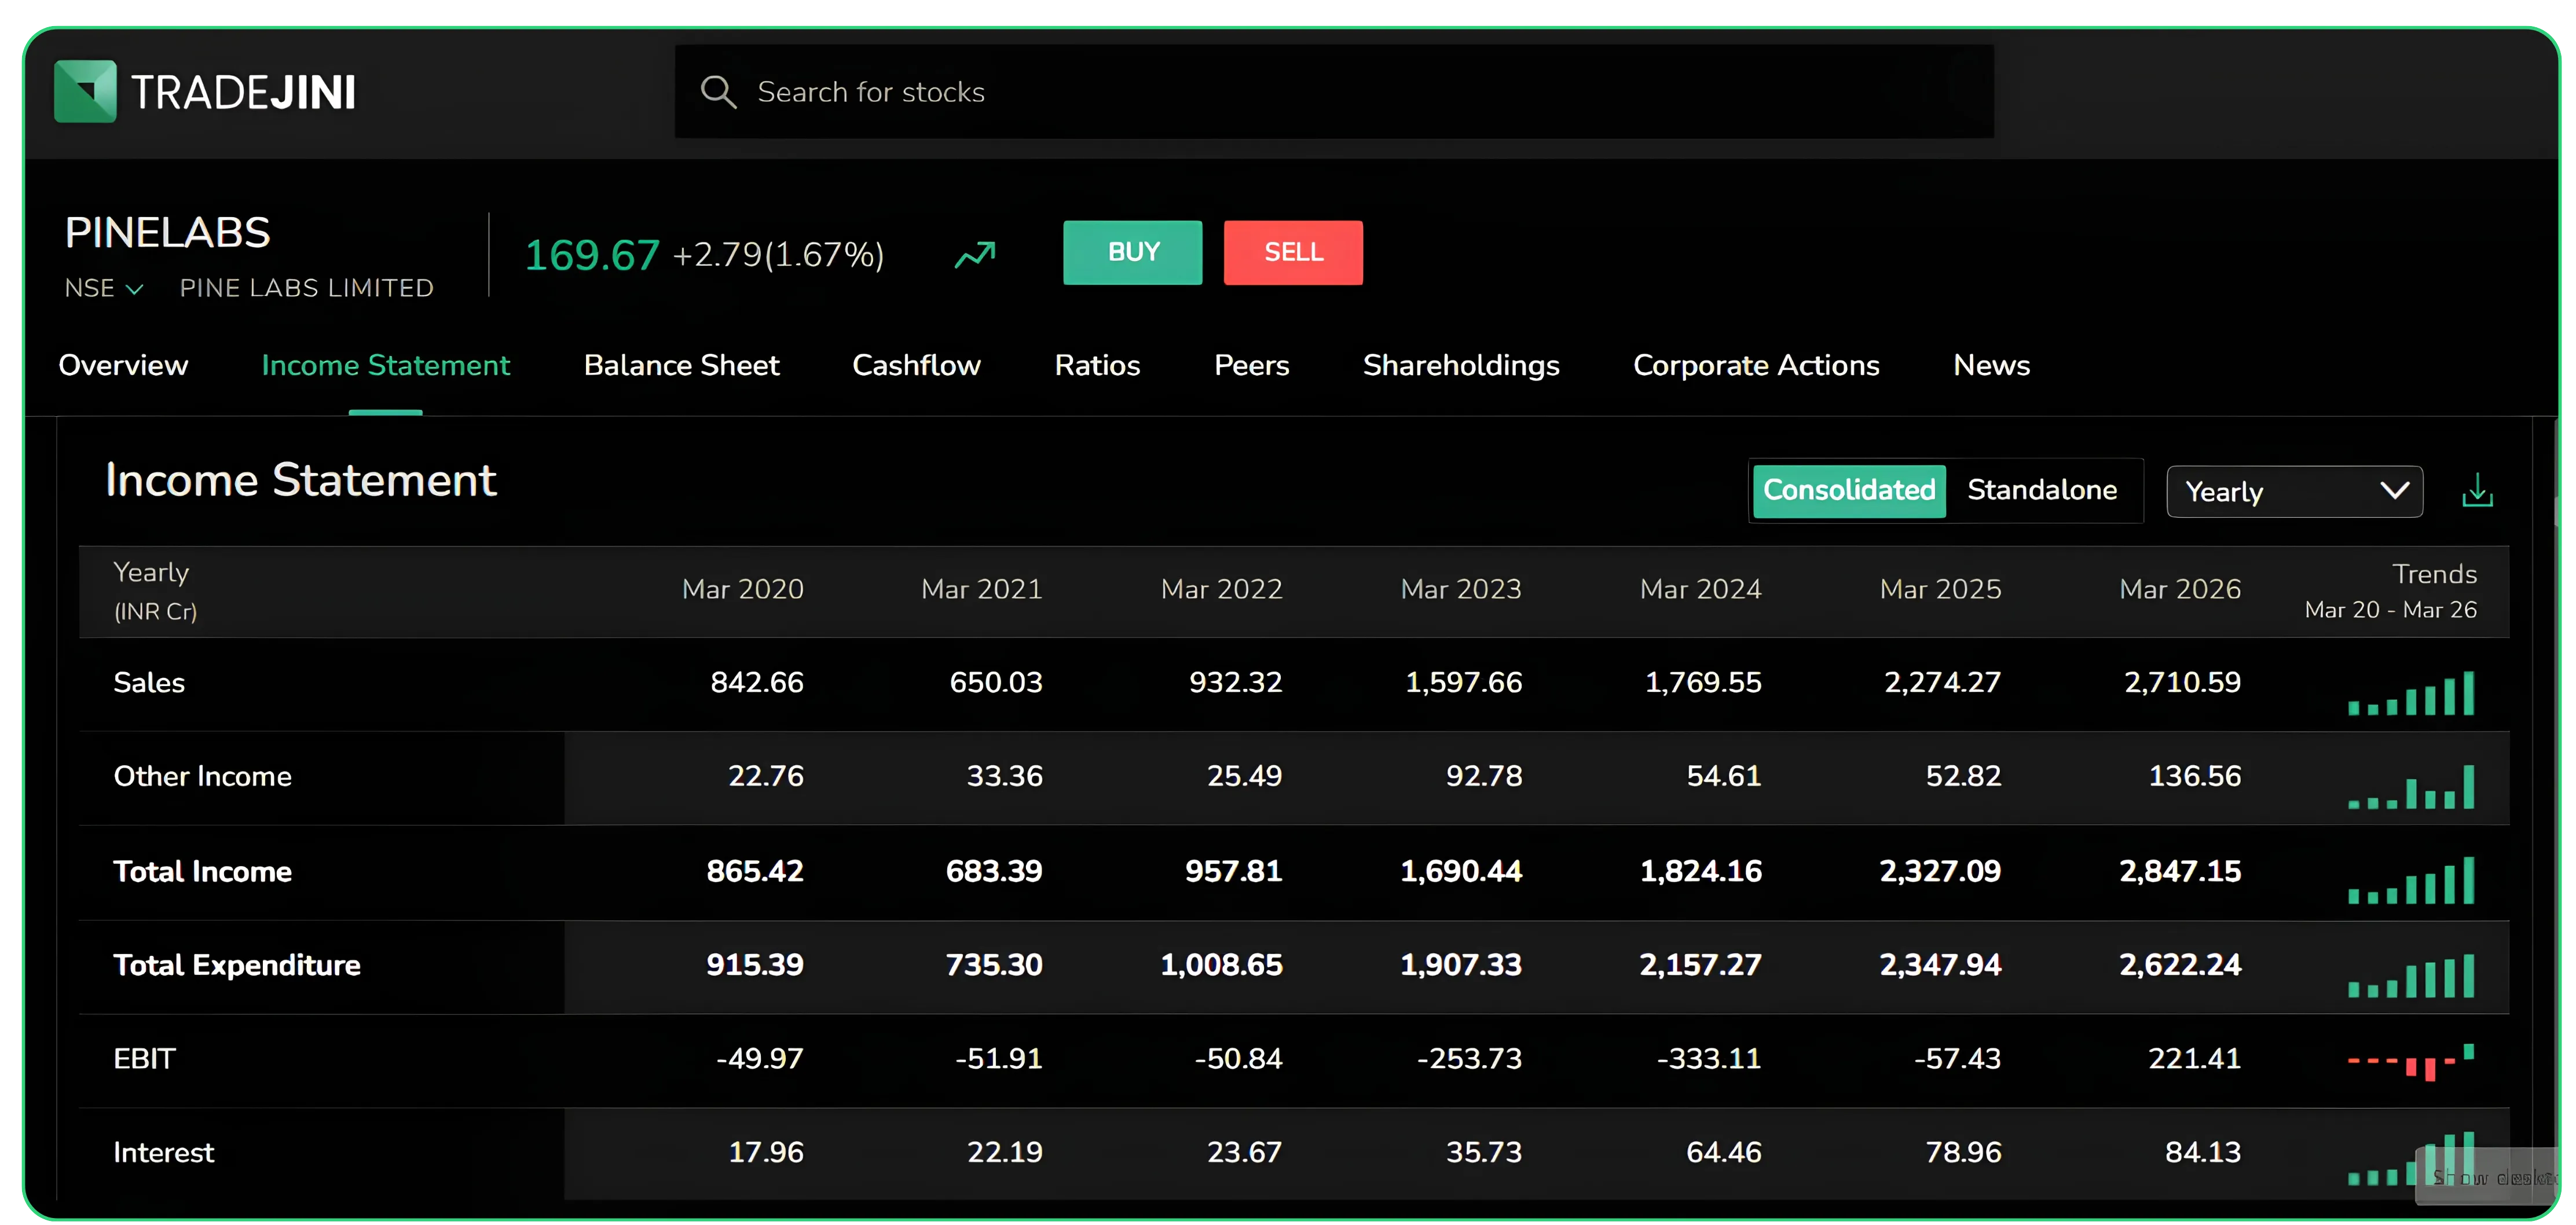Open EBIT trend sparkline
Image resolution: width=2576 pixels, height=1225 pixels.
pos(2411,1062)
